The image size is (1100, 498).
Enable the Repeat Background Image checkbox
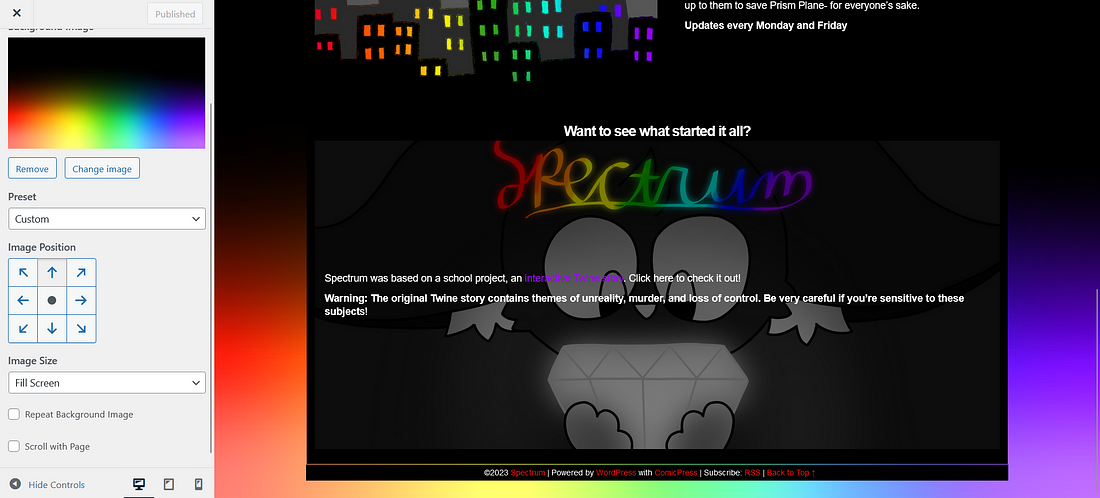[x=14, y=415]
